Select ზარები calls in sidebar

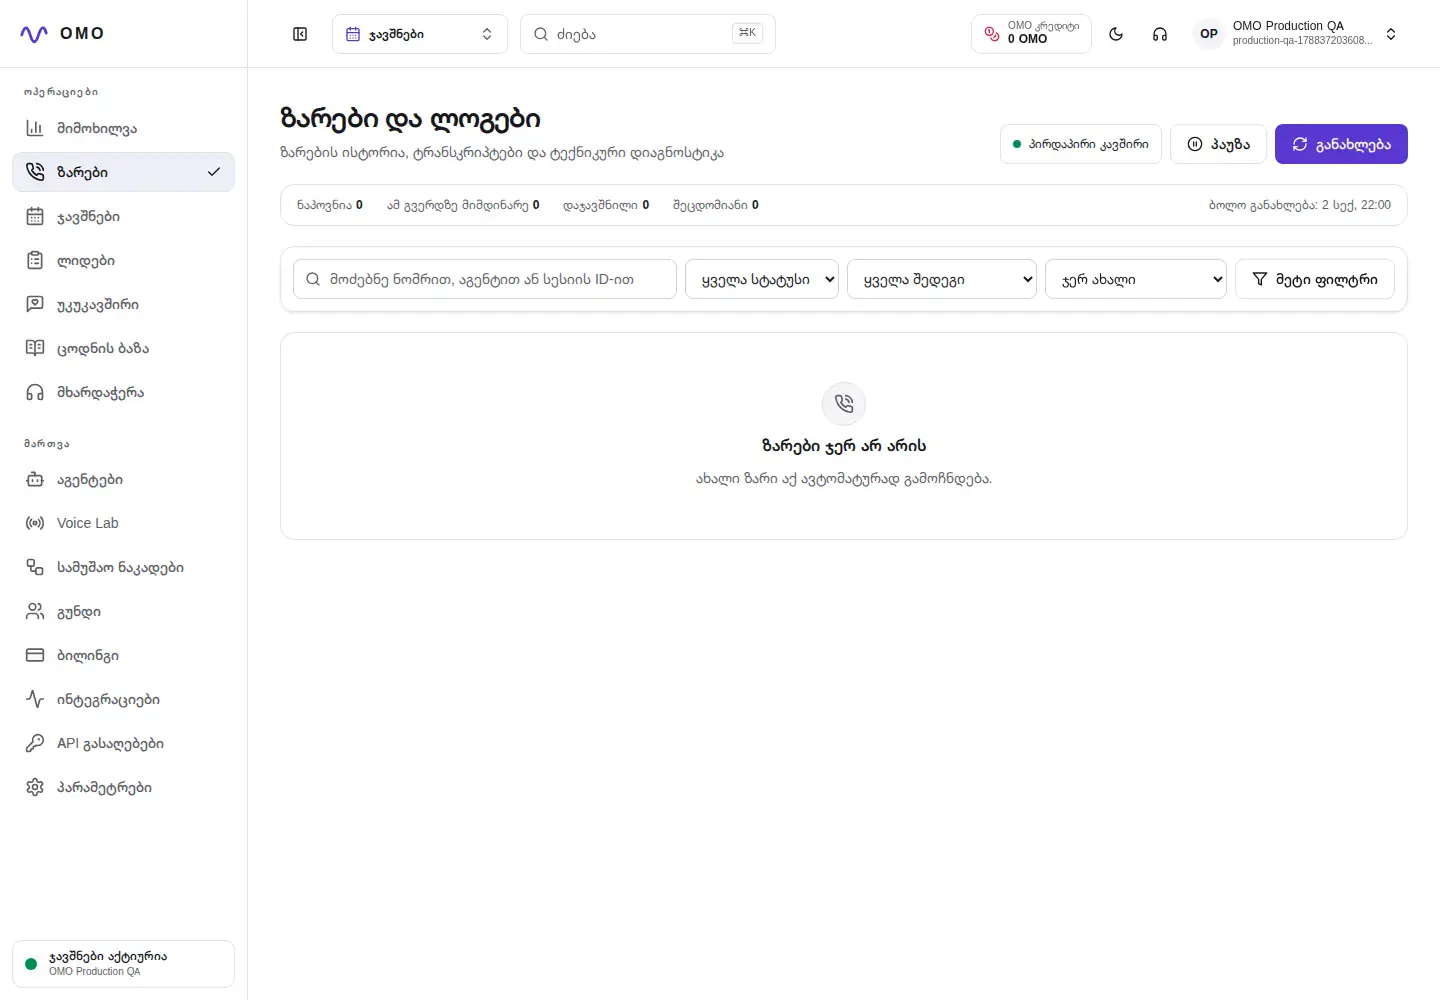124,172
